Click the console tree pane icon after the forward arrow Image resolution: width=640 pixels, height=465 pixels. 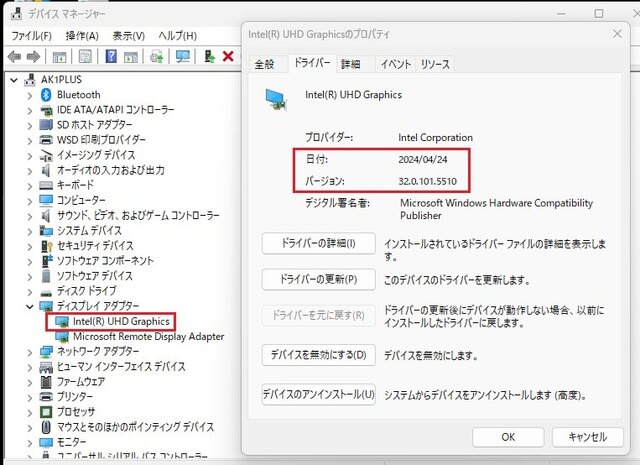coord(59,56)
